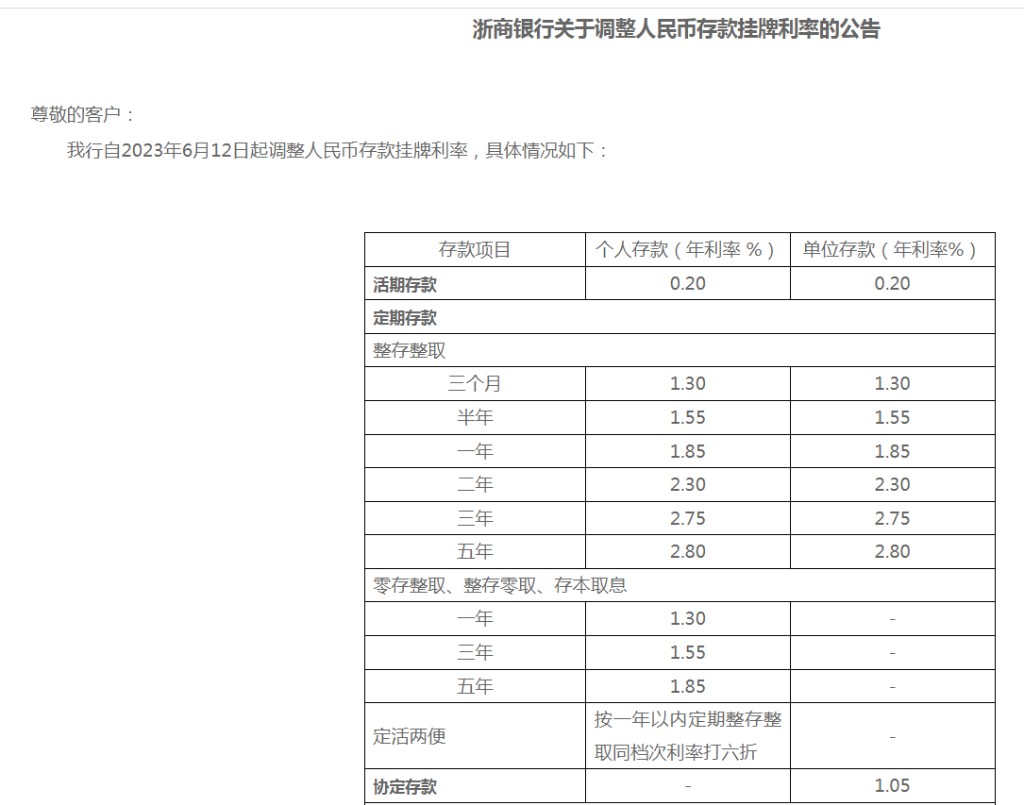Click the 活期存款 row label

pyautogui.click(x=405, y=285)
